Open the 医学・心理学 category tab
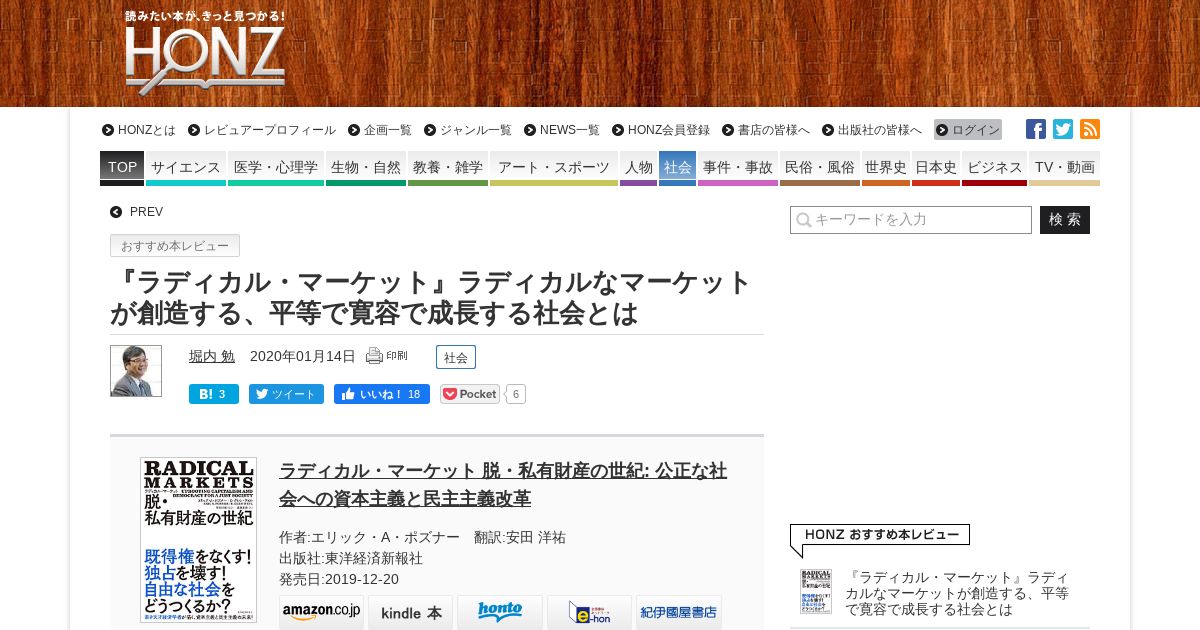Image resolution: width=1200 pixels, height=630 pixels. tap(276, 168)
